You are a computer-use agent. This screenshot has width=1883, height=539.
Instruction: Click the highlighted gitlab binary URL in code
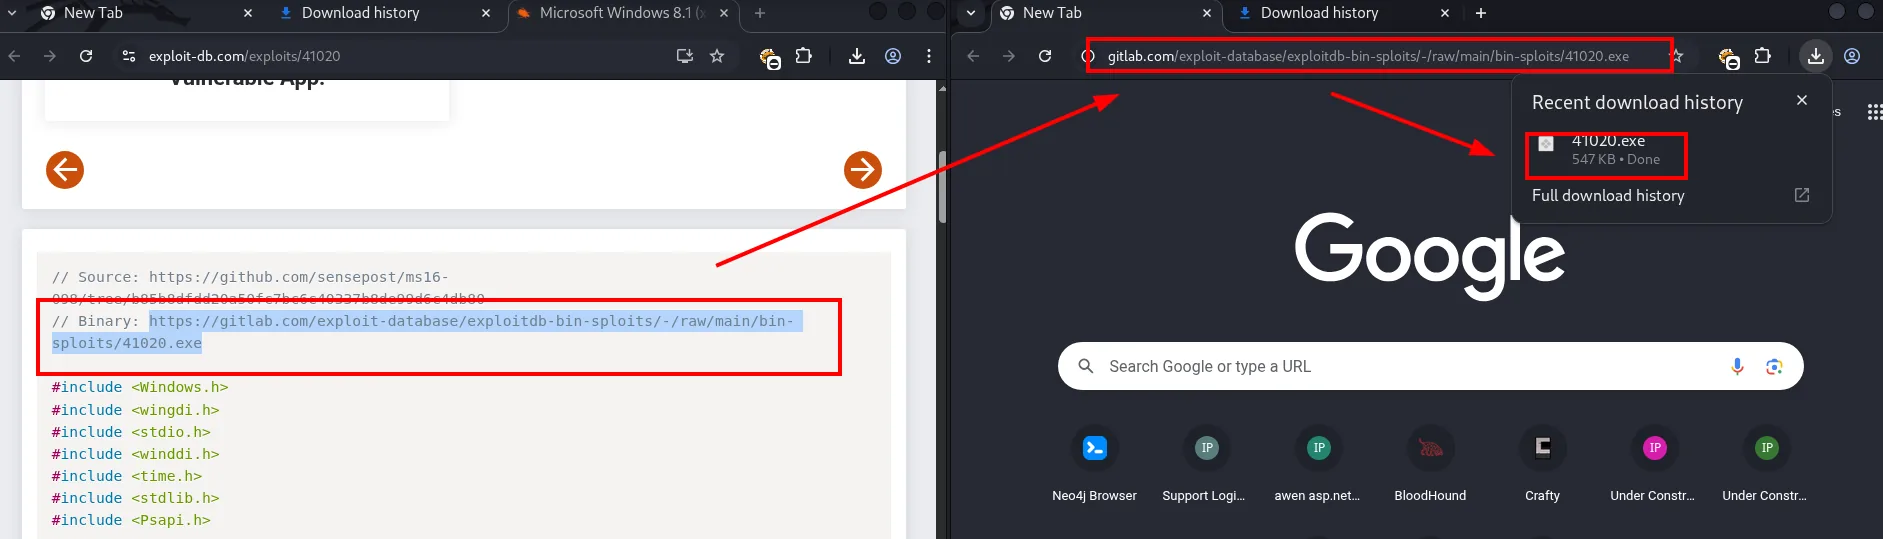pos(427,332)
